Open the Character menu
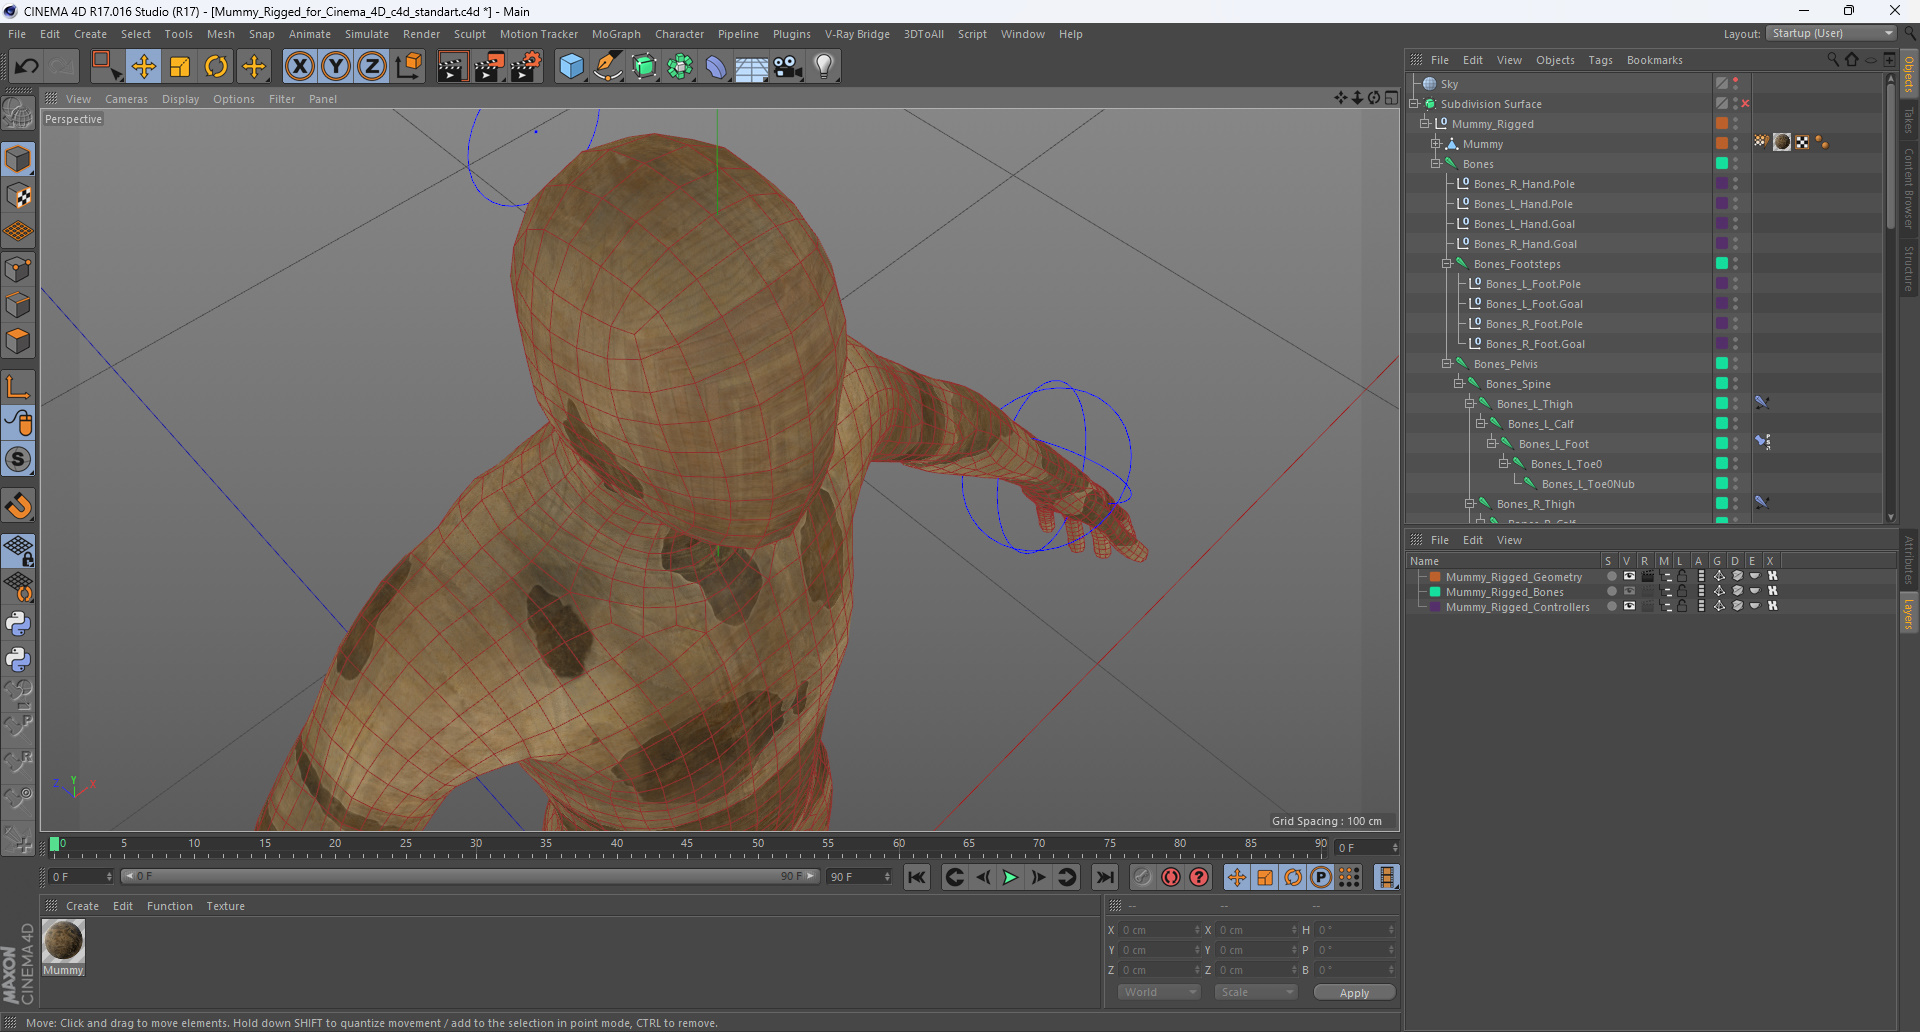Viewport: 1920px width, 1032px height. click(679, 34)
